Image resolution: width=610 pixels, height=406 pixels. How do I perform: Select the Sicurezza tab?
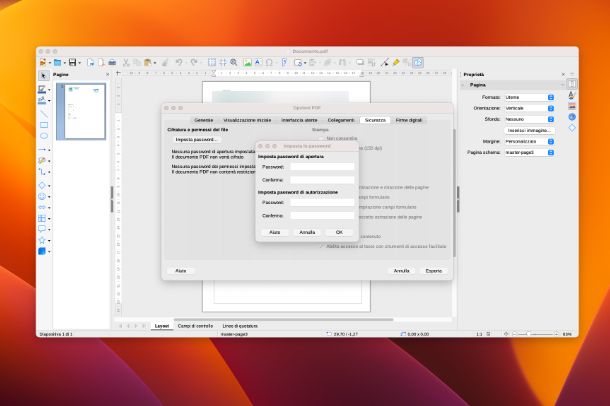(x=375, y=120)
